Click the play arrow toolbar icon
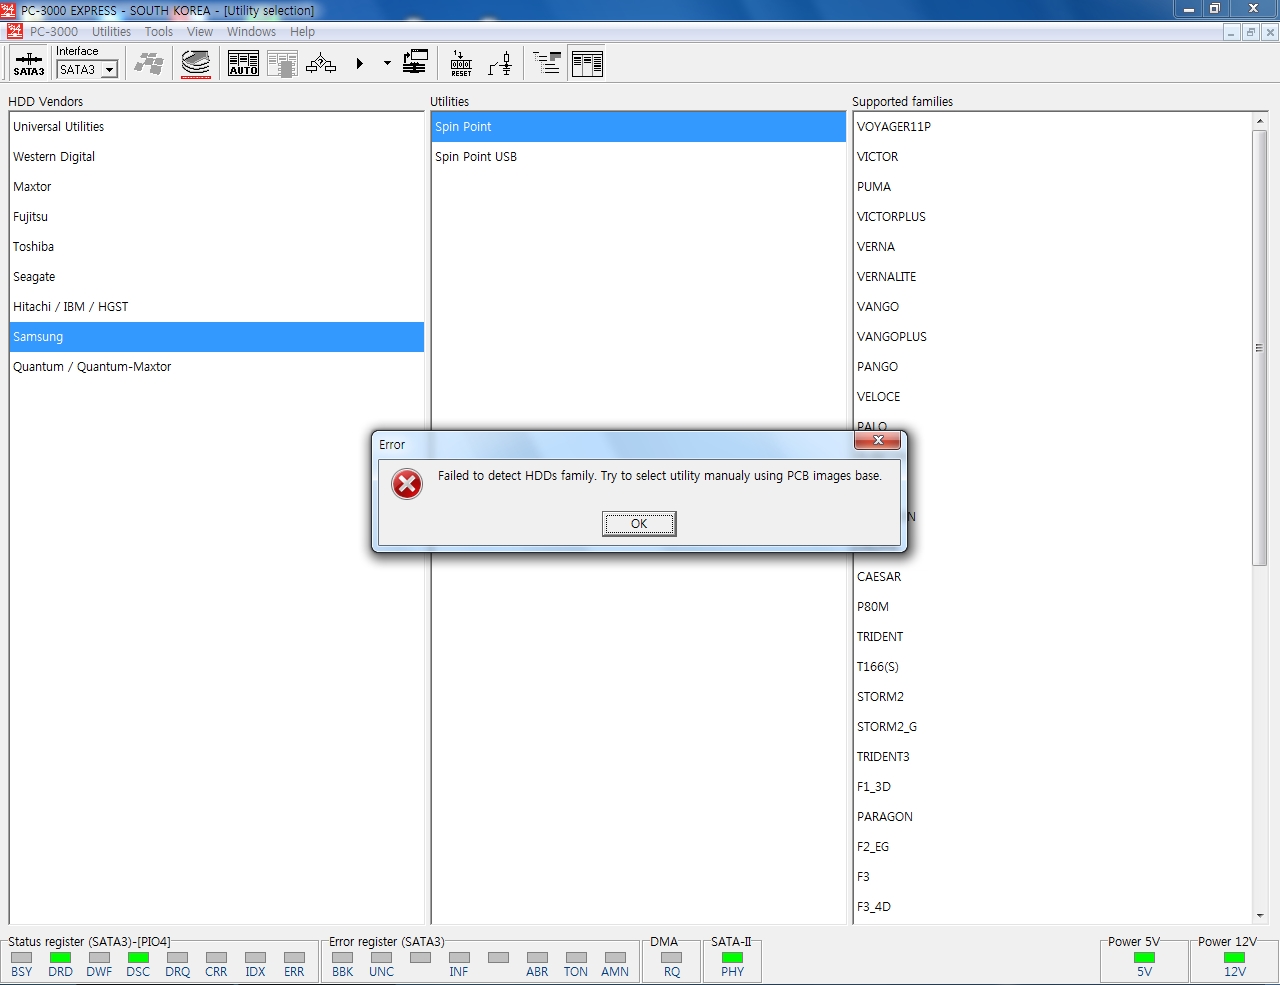Viewport: 1280px width, 985px height. [x=360, y=64]
